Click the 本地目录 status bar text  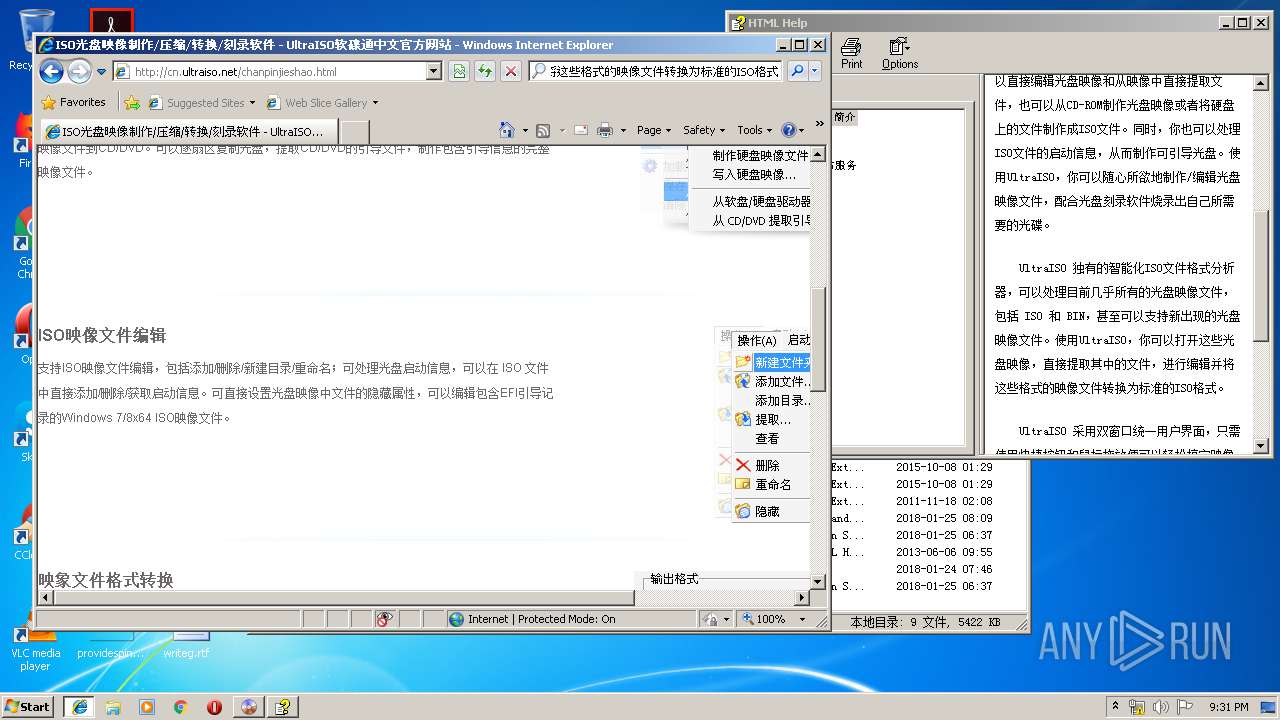(x=926, y=621)
